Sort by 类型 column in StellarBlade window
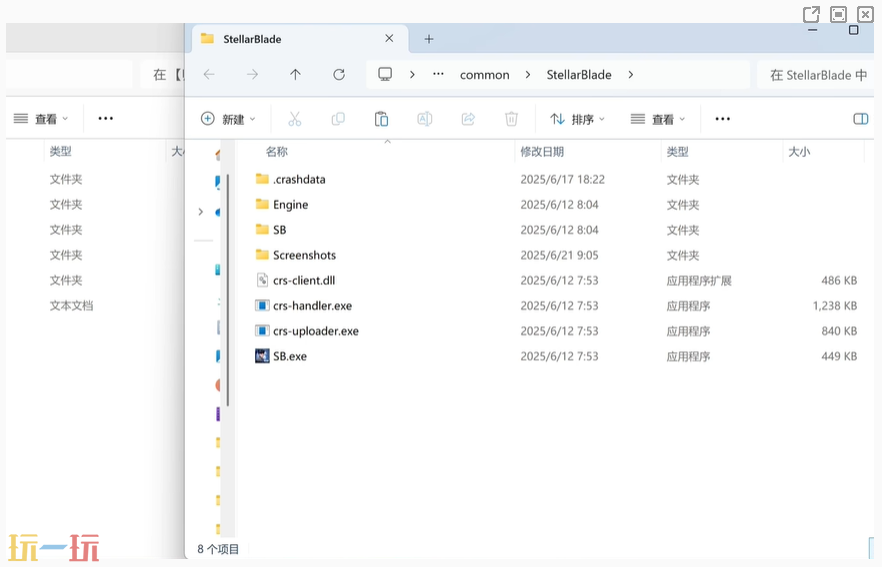This screenshot has height=567, width=882. pos(677,151)
